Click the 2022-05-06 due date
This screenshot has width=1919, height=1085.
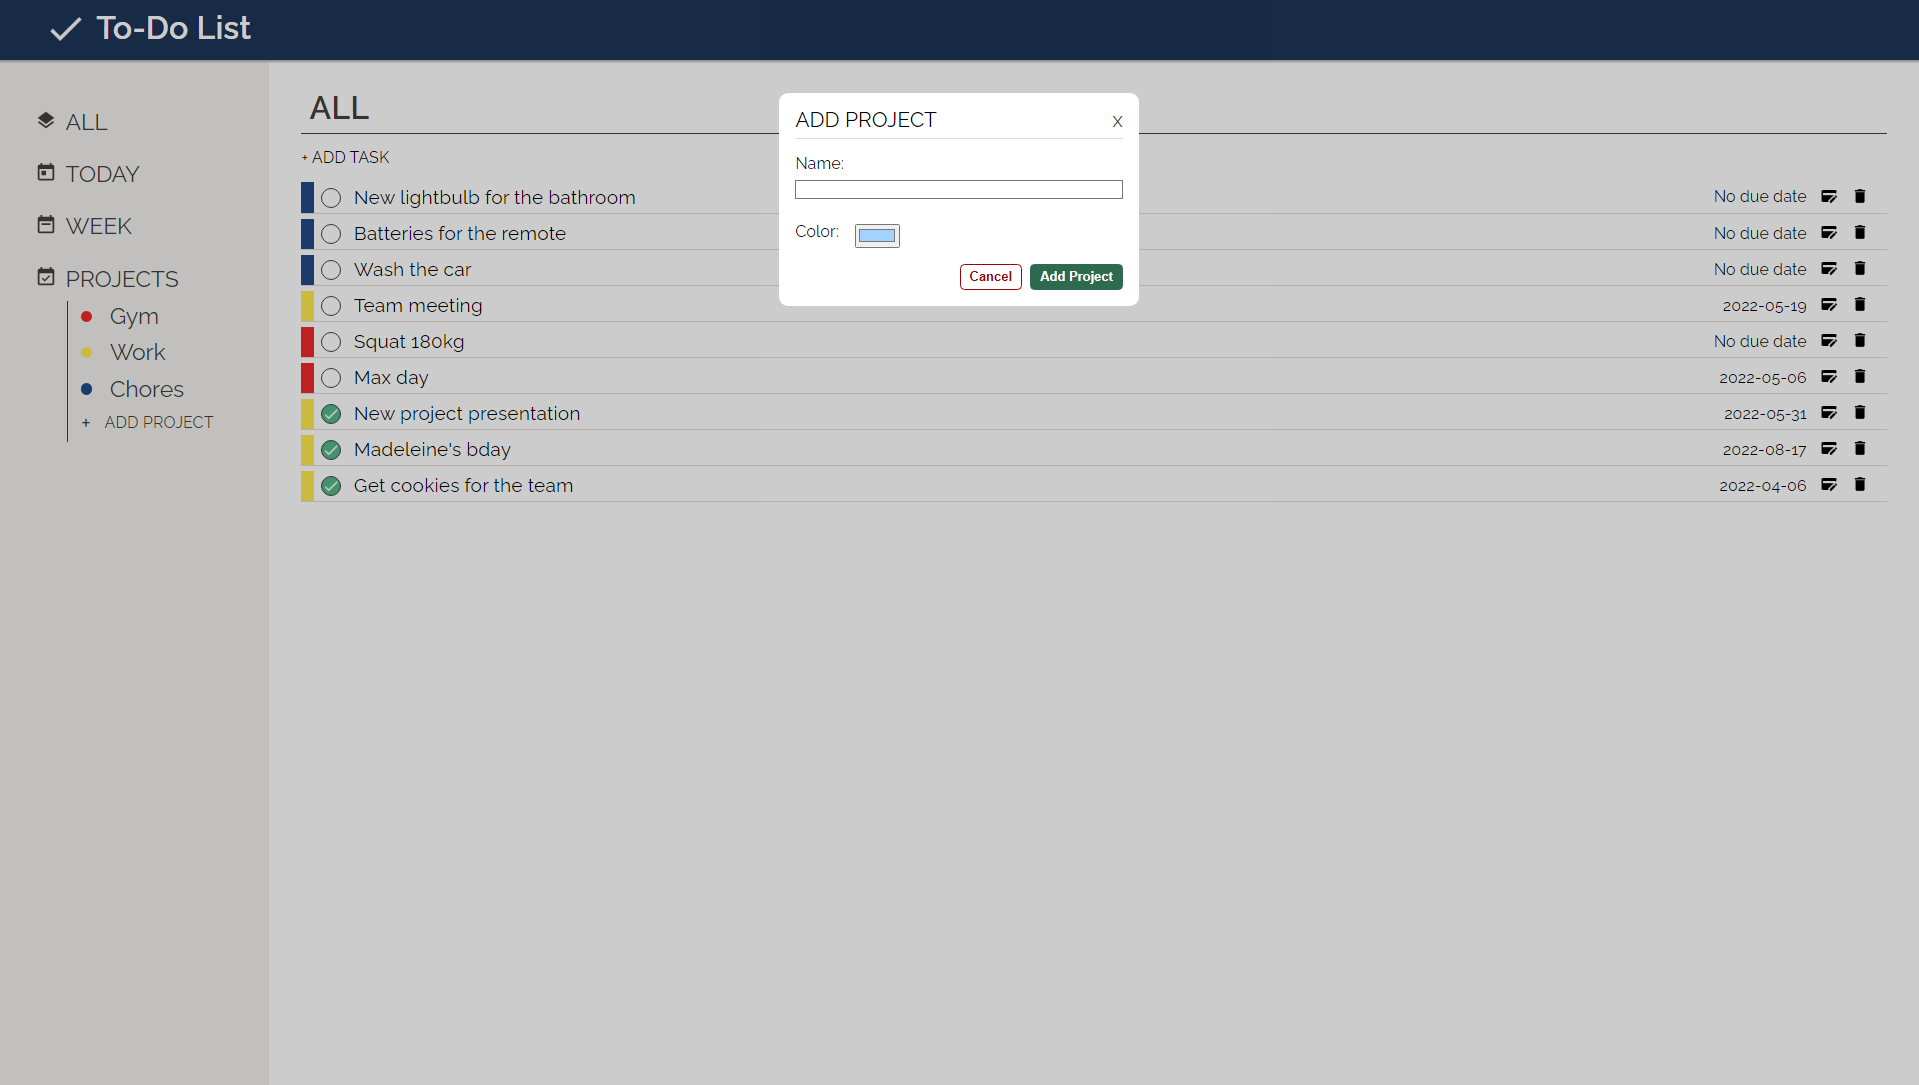(x=1762, y=378)
